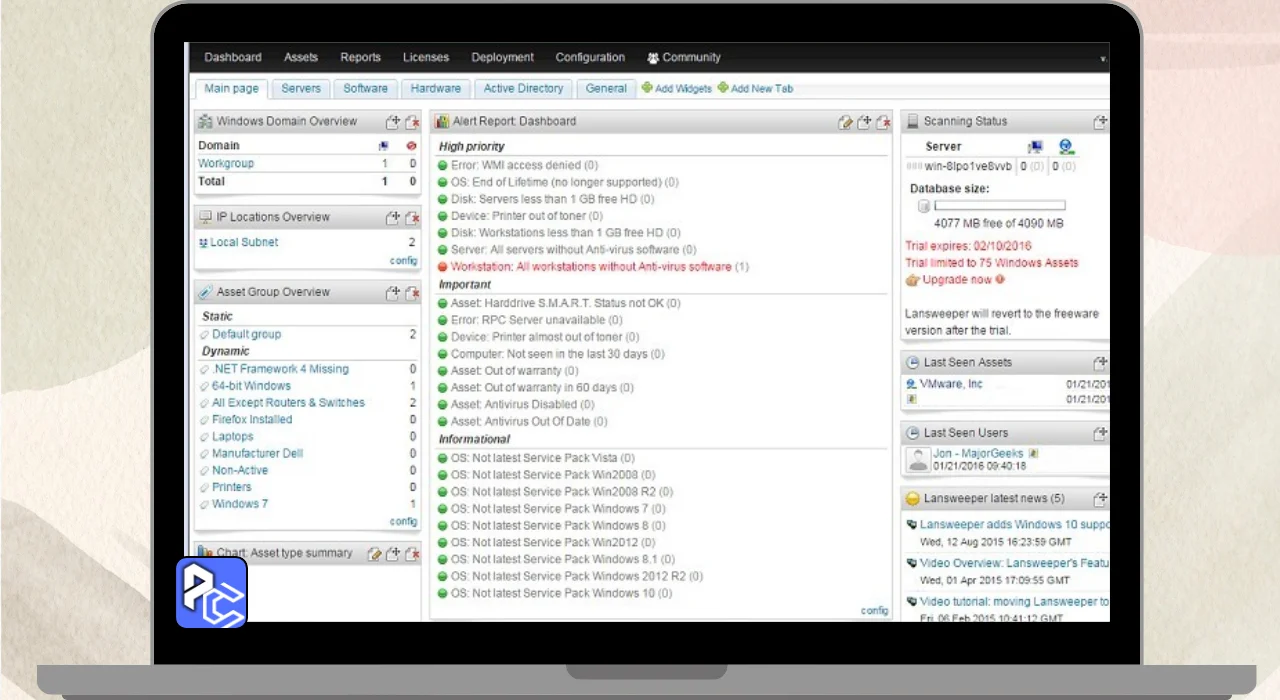Open the Reports menu

tap(360, 58)
